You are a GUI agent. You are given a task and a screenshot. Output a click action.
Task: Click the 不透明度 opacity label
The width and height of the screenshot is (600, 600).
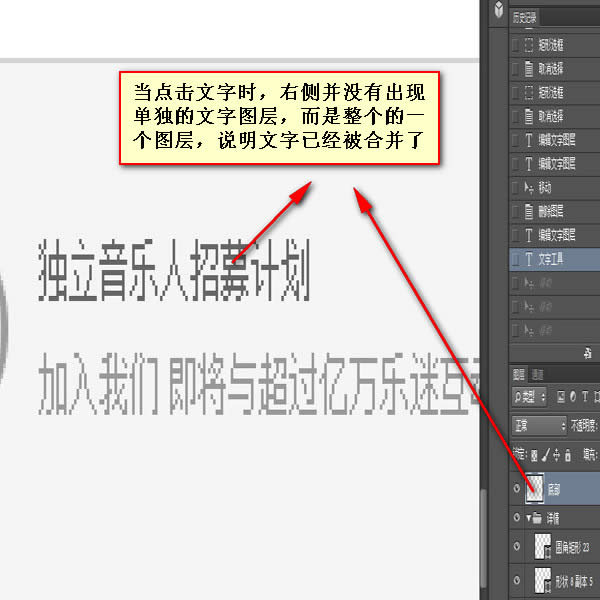584,426
